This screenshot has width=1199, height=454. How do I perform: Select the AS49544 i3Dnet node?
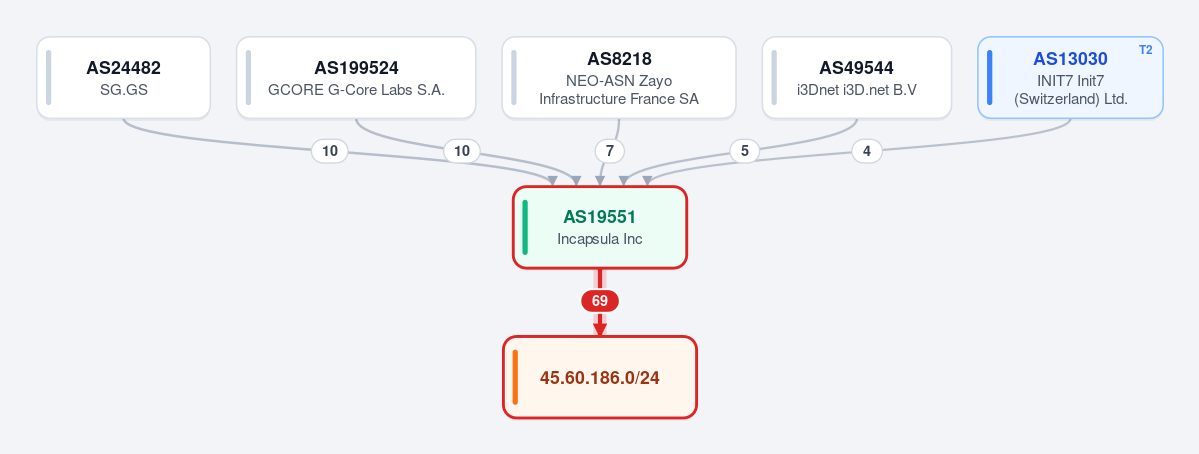[x=856, y=78]
